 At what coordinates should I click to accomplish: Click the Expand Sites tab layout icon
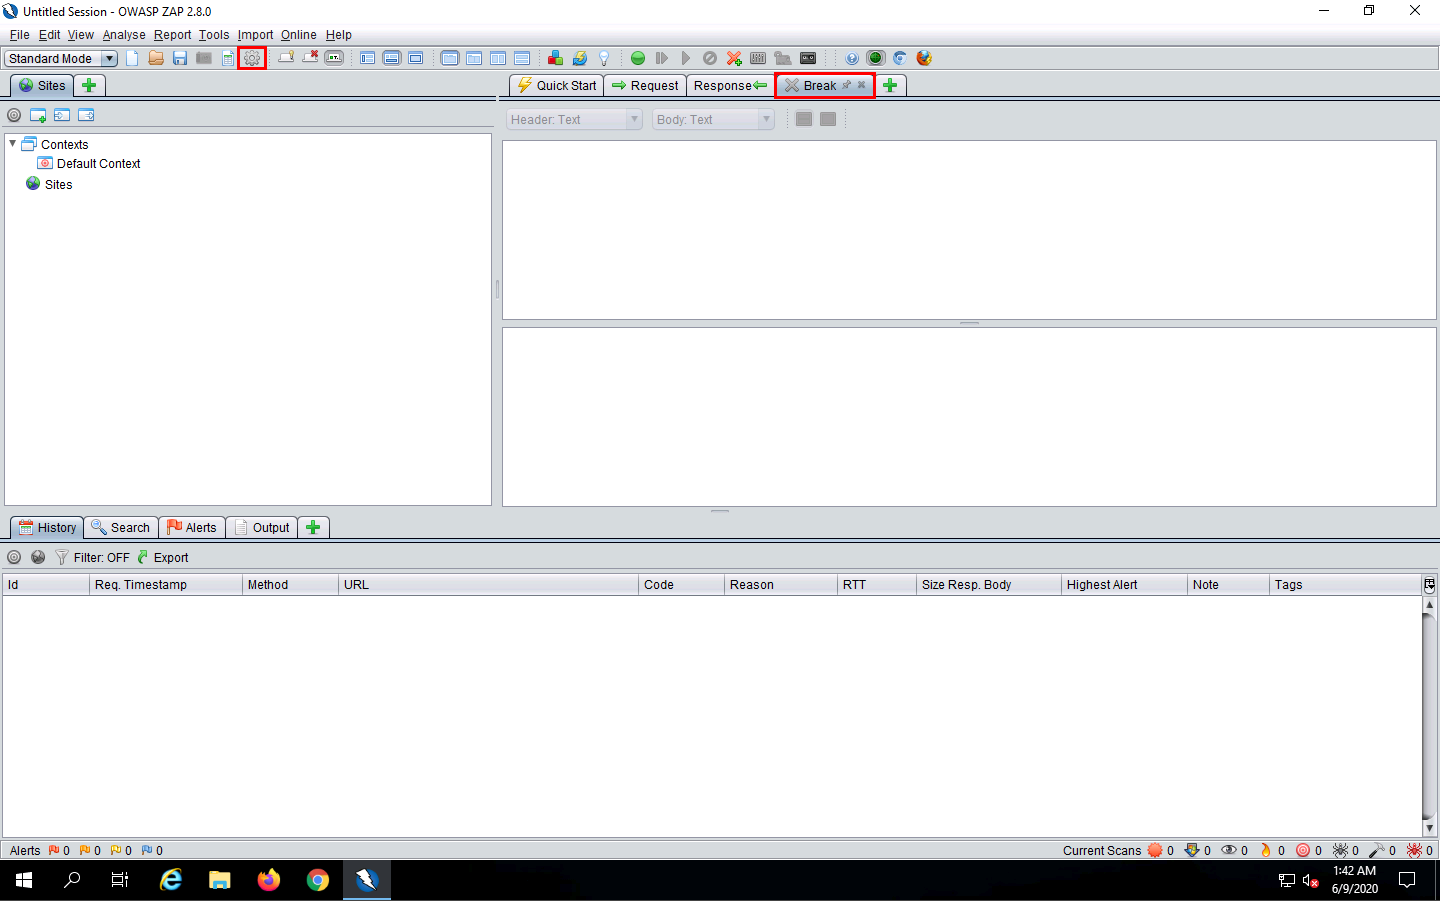(x=368, y=58)
